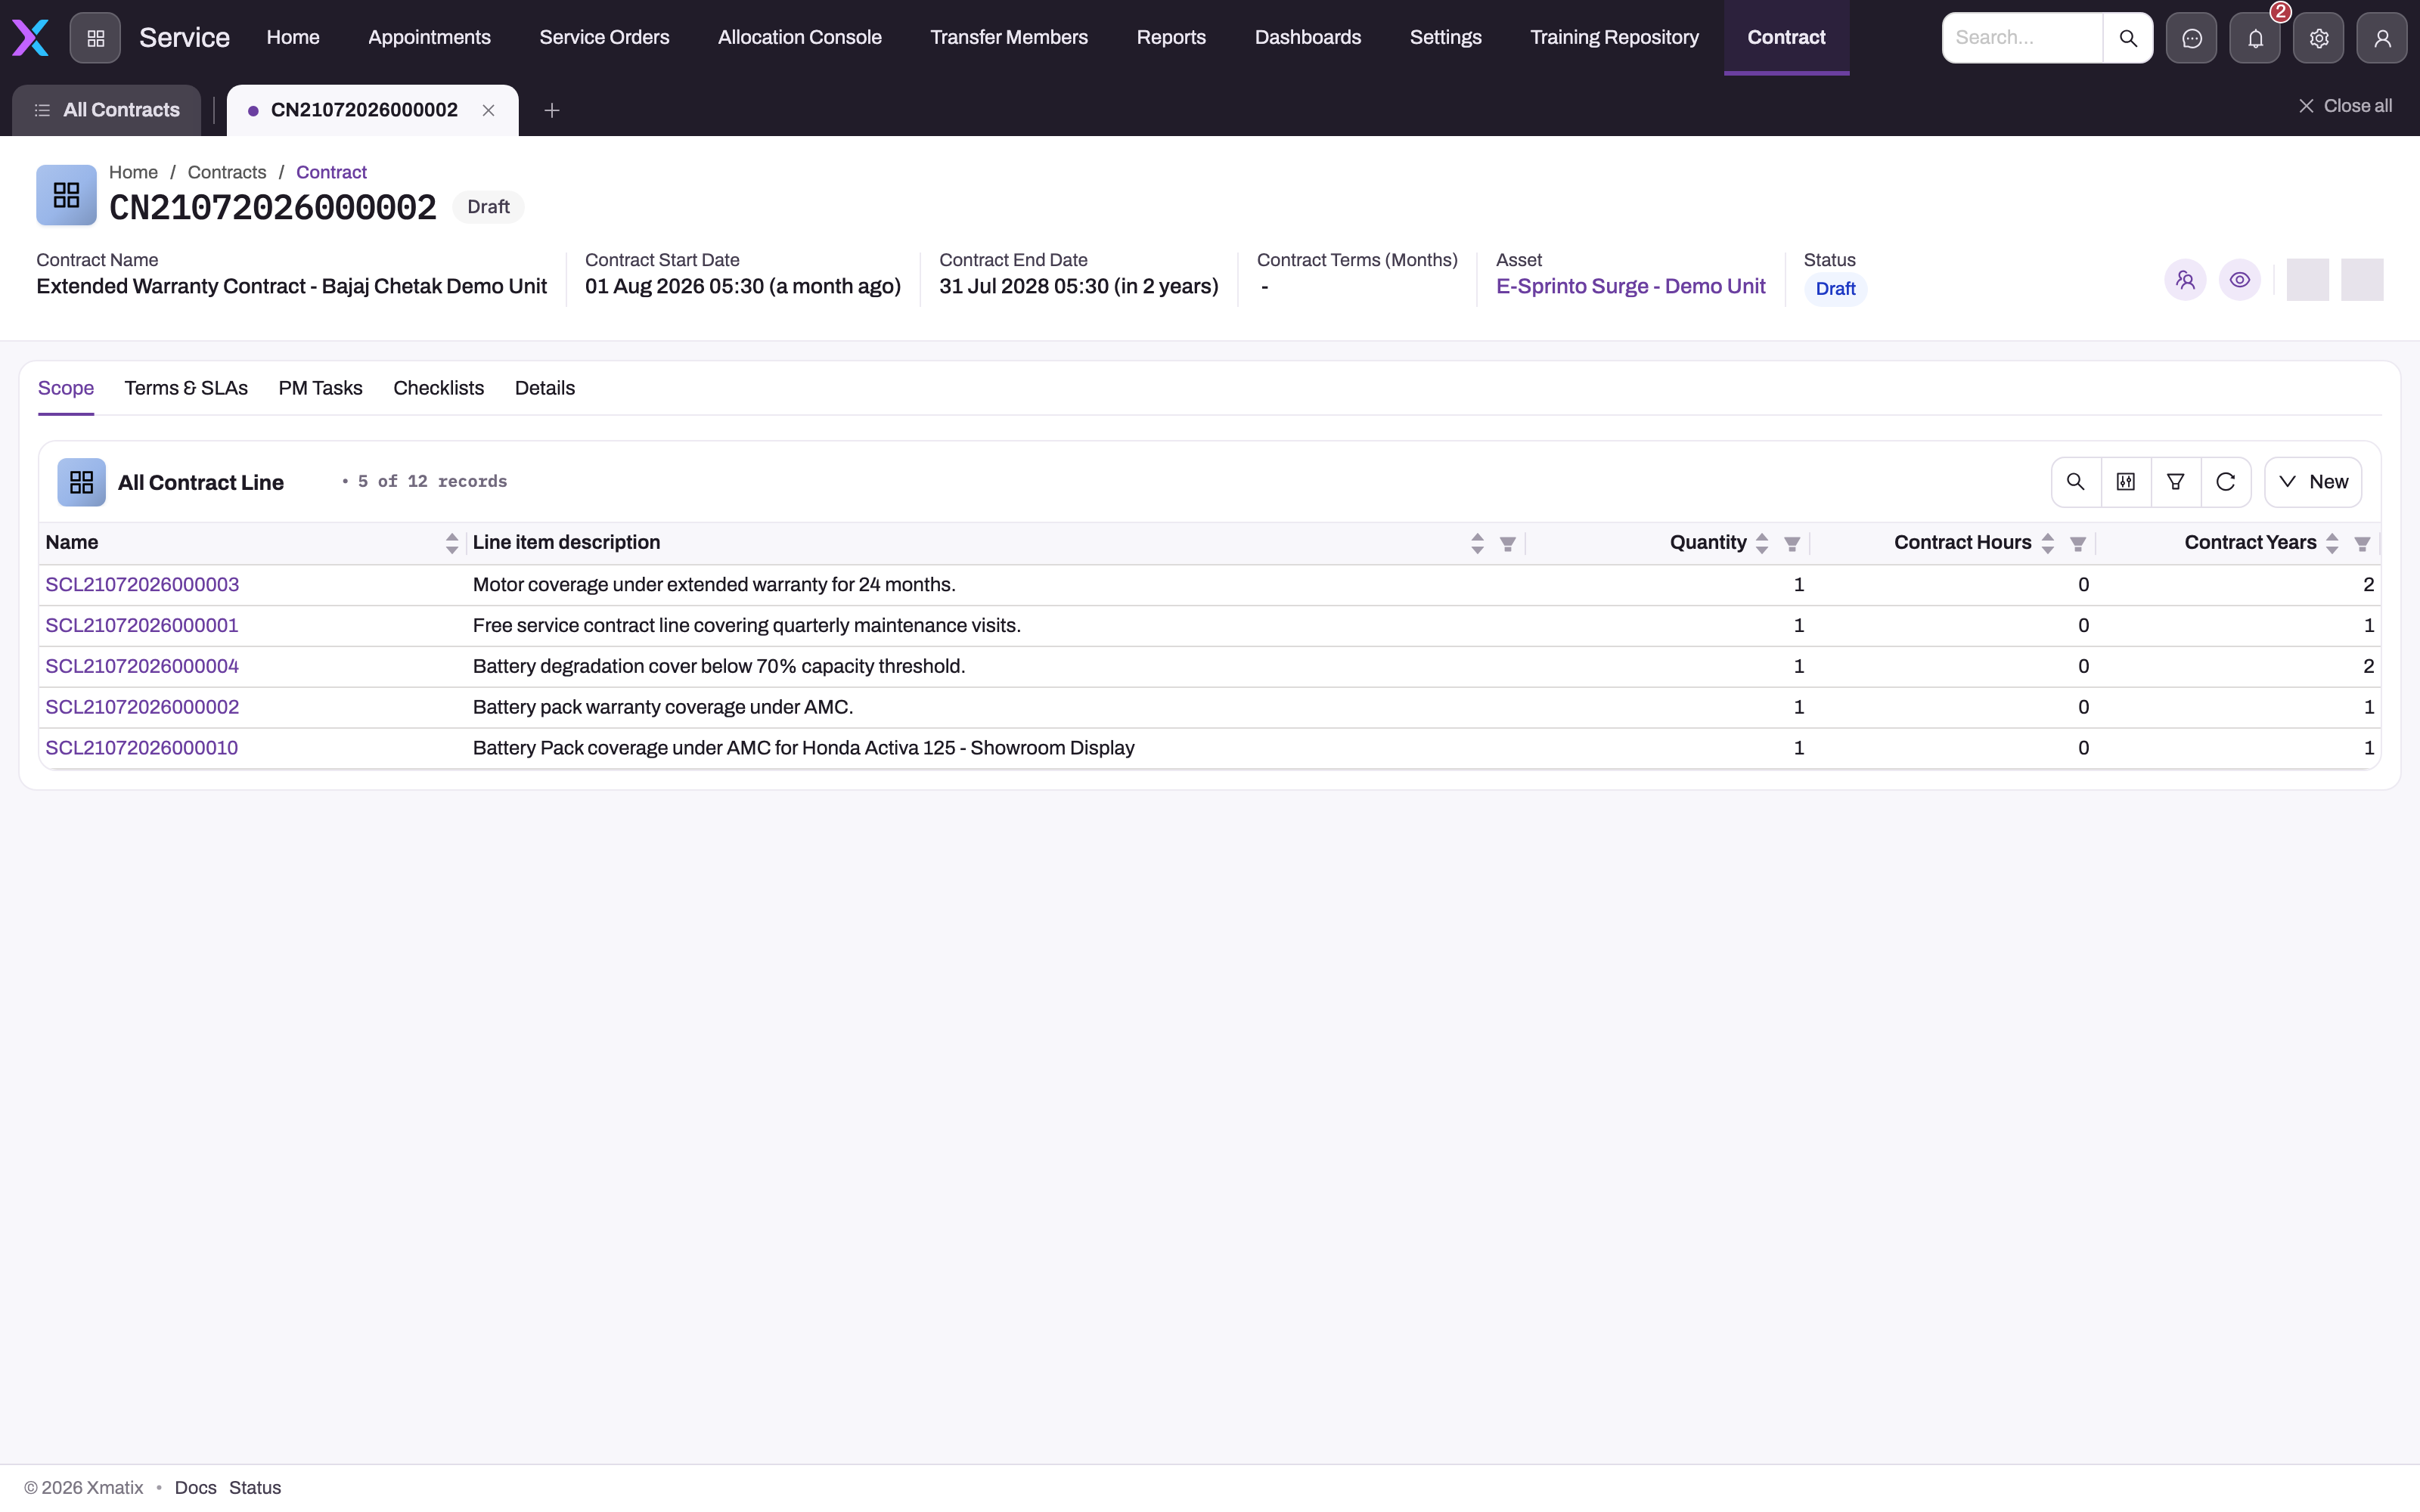Open contract line SCL21072026000010
This screenshot has height=1512, width=2420.
point(142,749)
